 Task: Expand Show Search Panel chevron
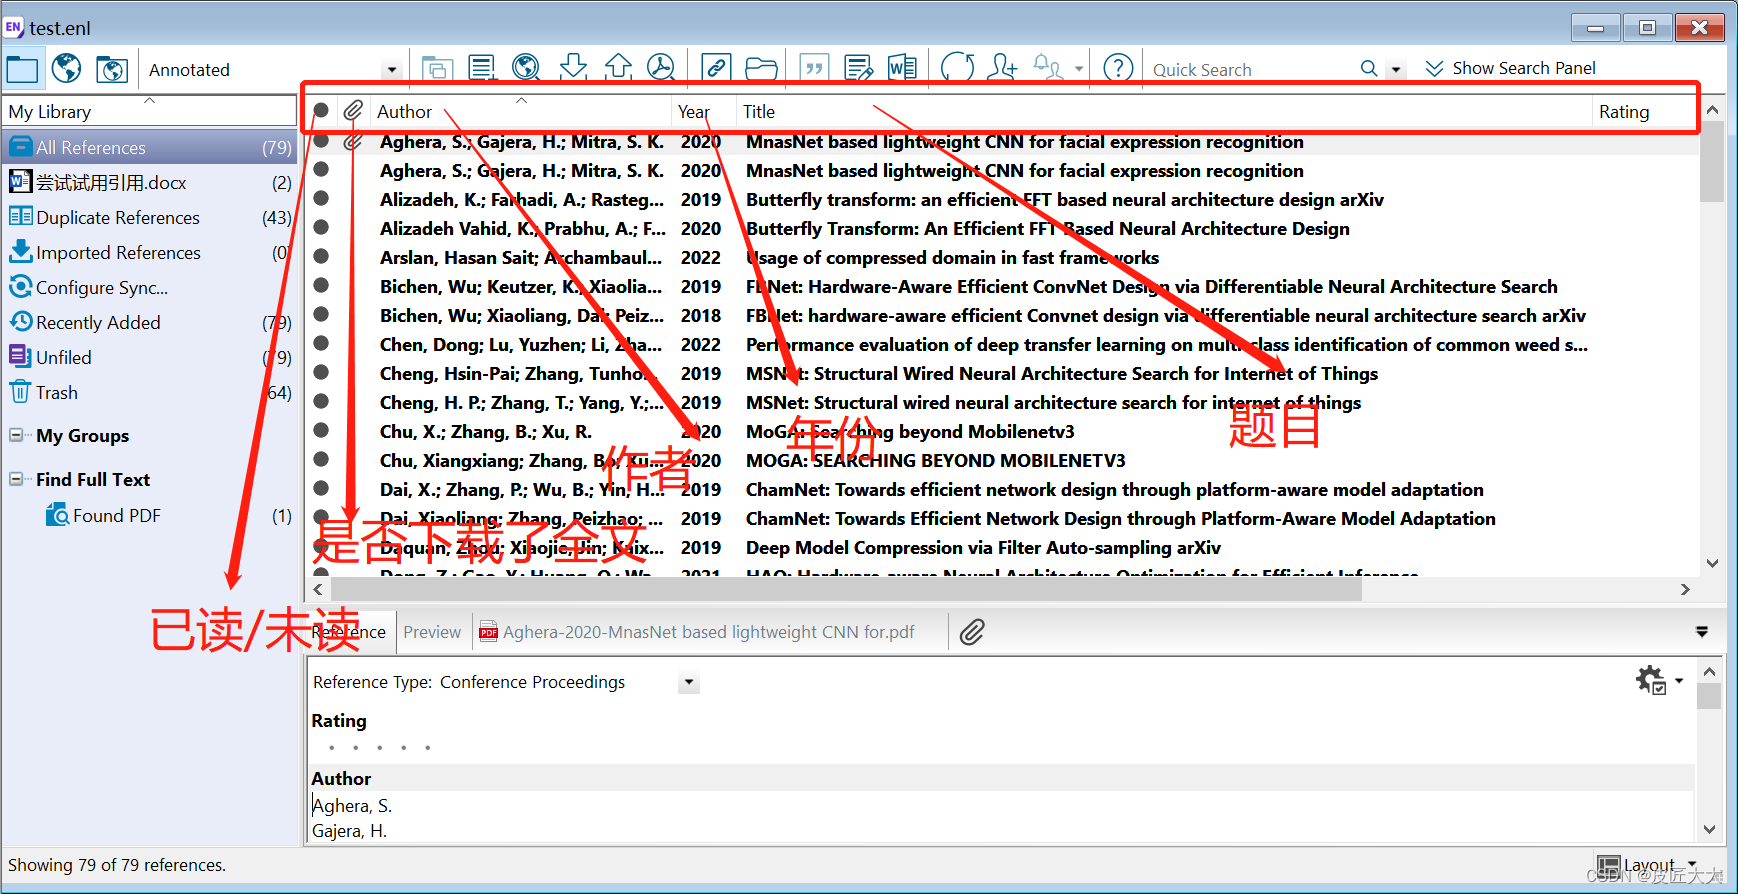pyautogui.click(x=1434, y=68)
